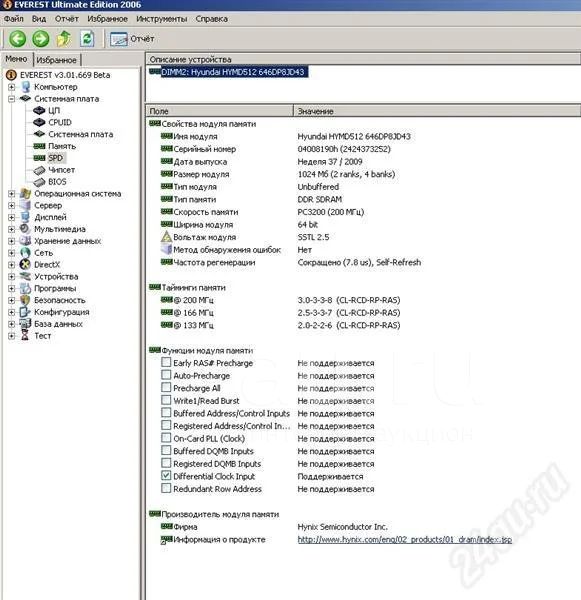581x600 pixels.
Task: Open the hynix.com product information link
Action: (x=405, y=540)
